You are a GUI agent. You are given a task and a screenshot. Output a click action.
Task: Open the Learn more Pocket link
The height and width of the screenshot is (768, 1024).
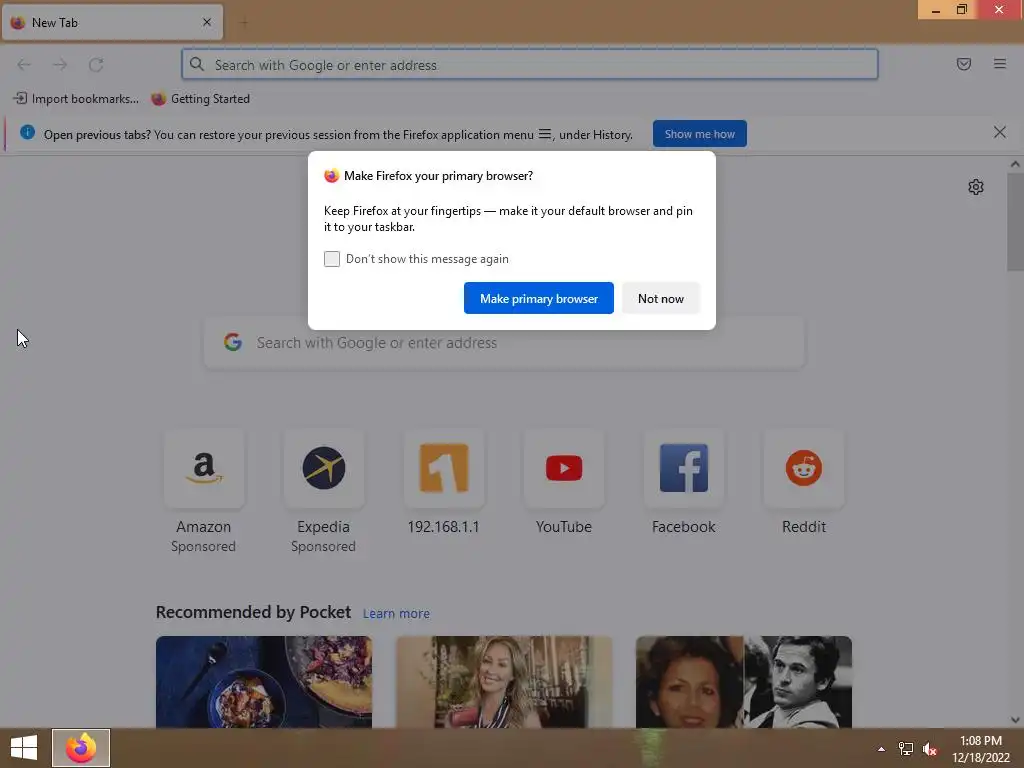click(396, 613)
